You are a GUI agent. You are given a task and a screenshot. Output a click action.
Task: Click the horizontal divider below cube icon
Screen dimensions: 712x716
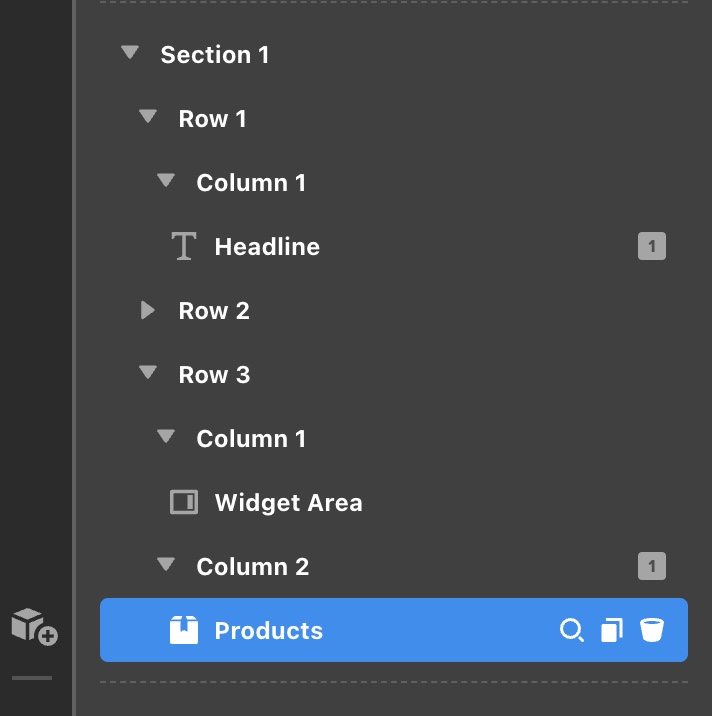pyautogui.click(x=32, y=677)
